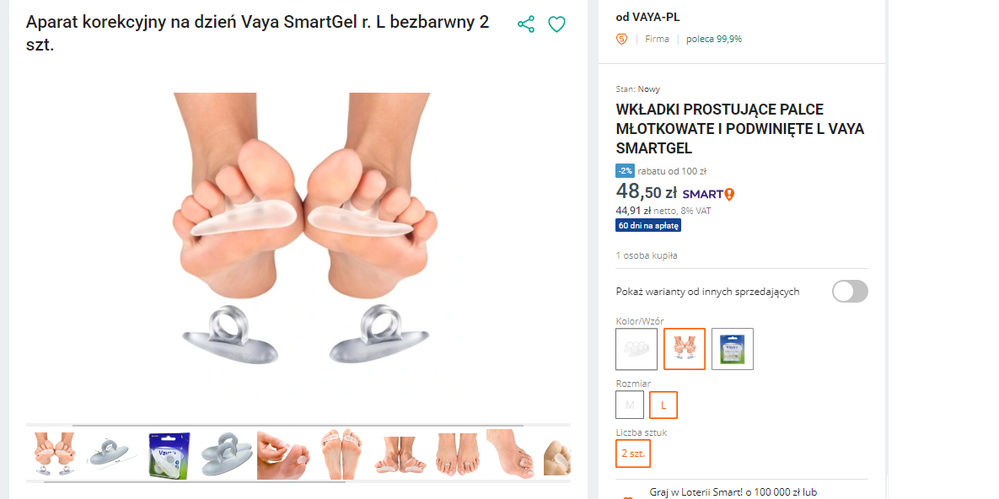Click the orange Super Seller badge icon
The image size is (999, 499).
(x=622, y=39)
